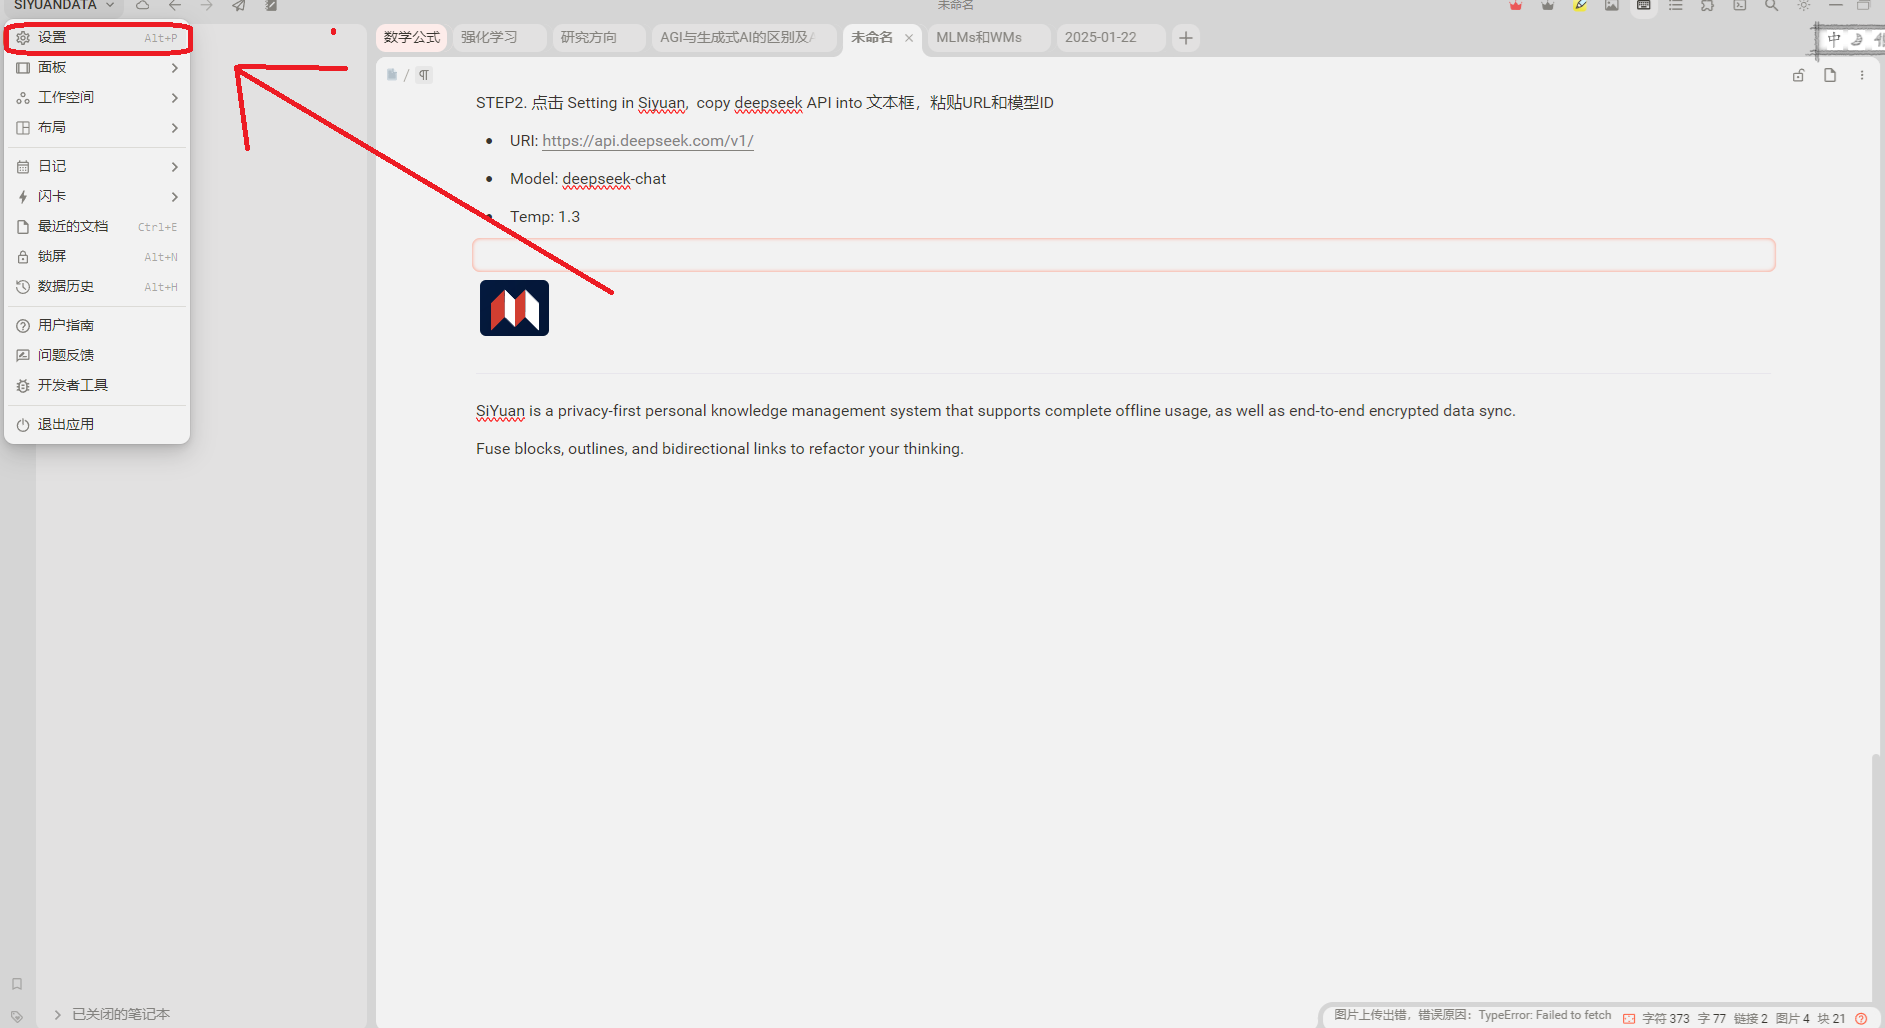This screenshot has width=1885, height=1028.
Task: Open the SIYUANDATA workspace dropdown
Action: [x=64, y=6]
